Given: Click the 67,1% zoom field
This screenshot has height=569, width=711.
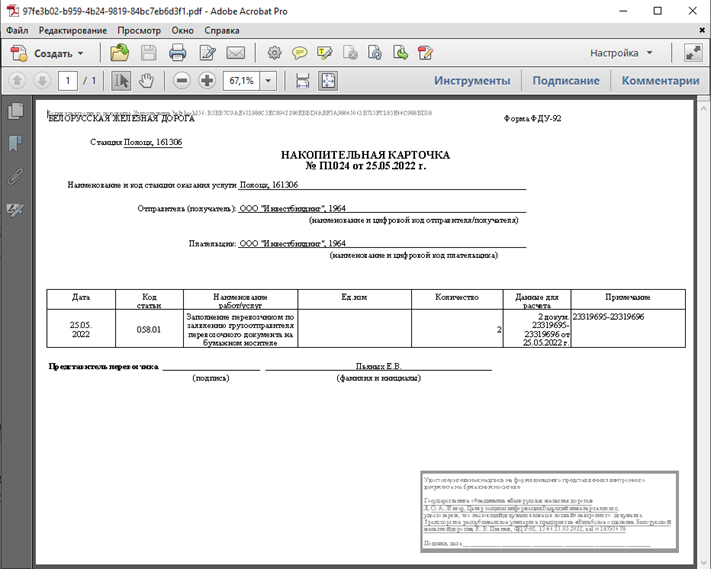Looking at the screenshot, I should (x=242, y=81).
